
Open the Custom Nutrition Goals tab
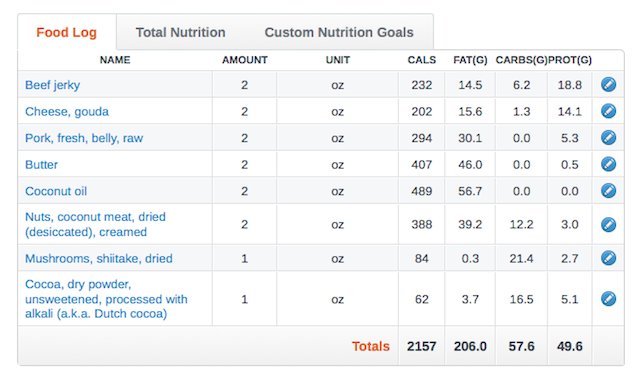pyautogui.click(x=339, y=32)
